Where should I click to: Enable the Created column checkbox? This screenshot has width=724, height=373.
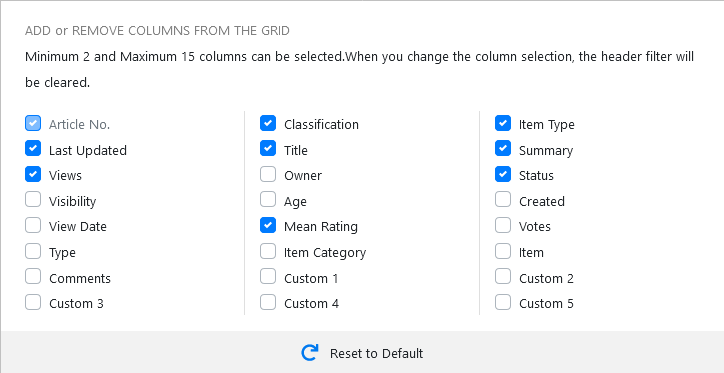(x=503, y=200)
